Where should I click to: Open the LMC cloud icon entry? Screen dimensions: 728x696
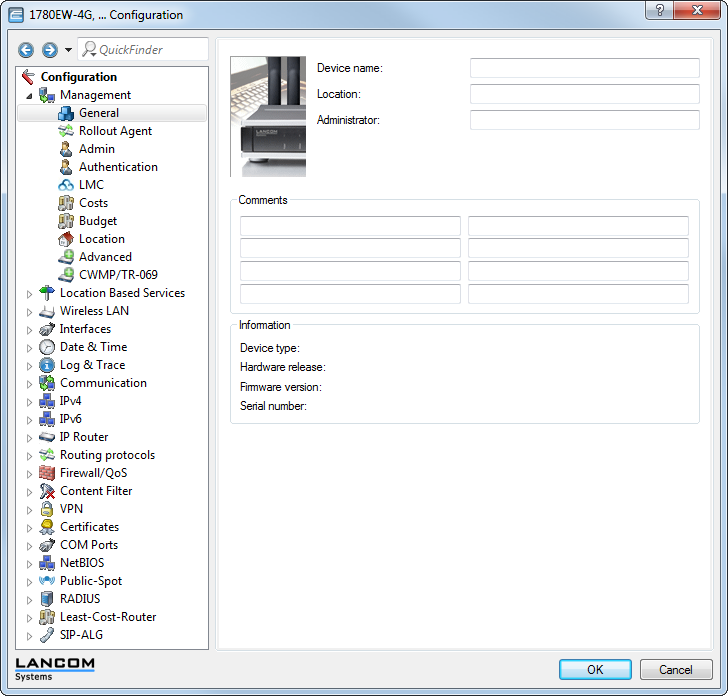[x=66, y=185]
